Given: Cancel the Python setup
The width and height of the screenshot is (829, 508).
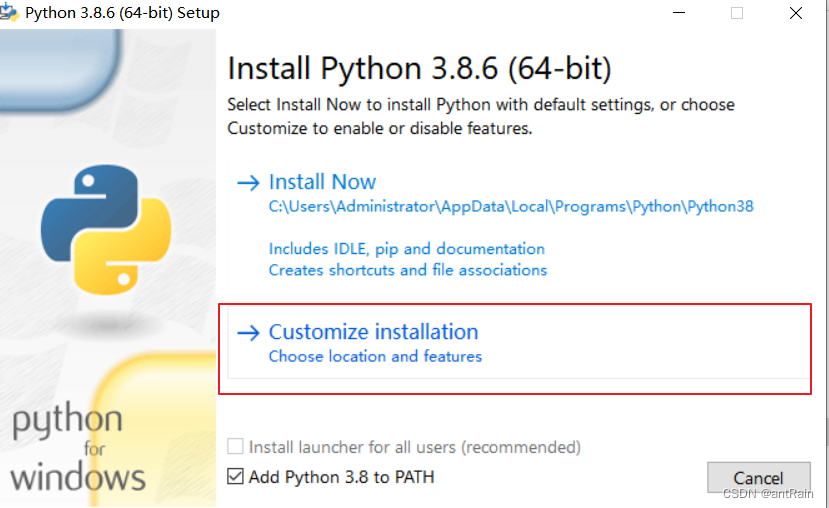Looking at the screenshot, I should (x=759, y=478).
